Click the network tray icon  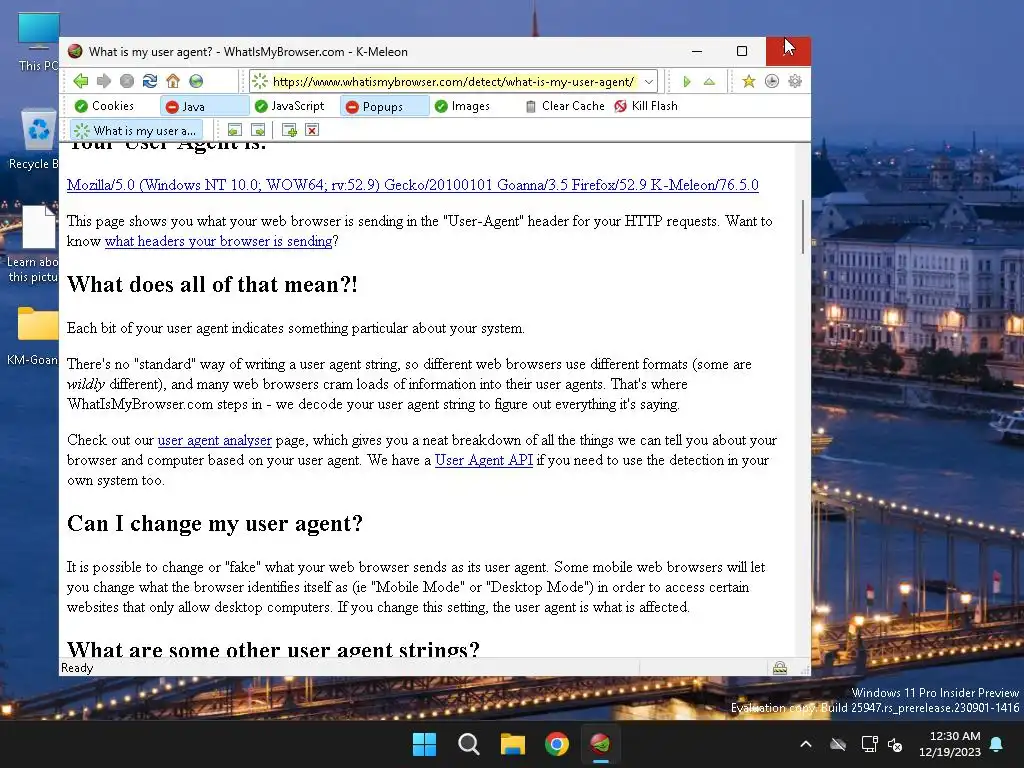pyautogui.click(x=869, y=744)
